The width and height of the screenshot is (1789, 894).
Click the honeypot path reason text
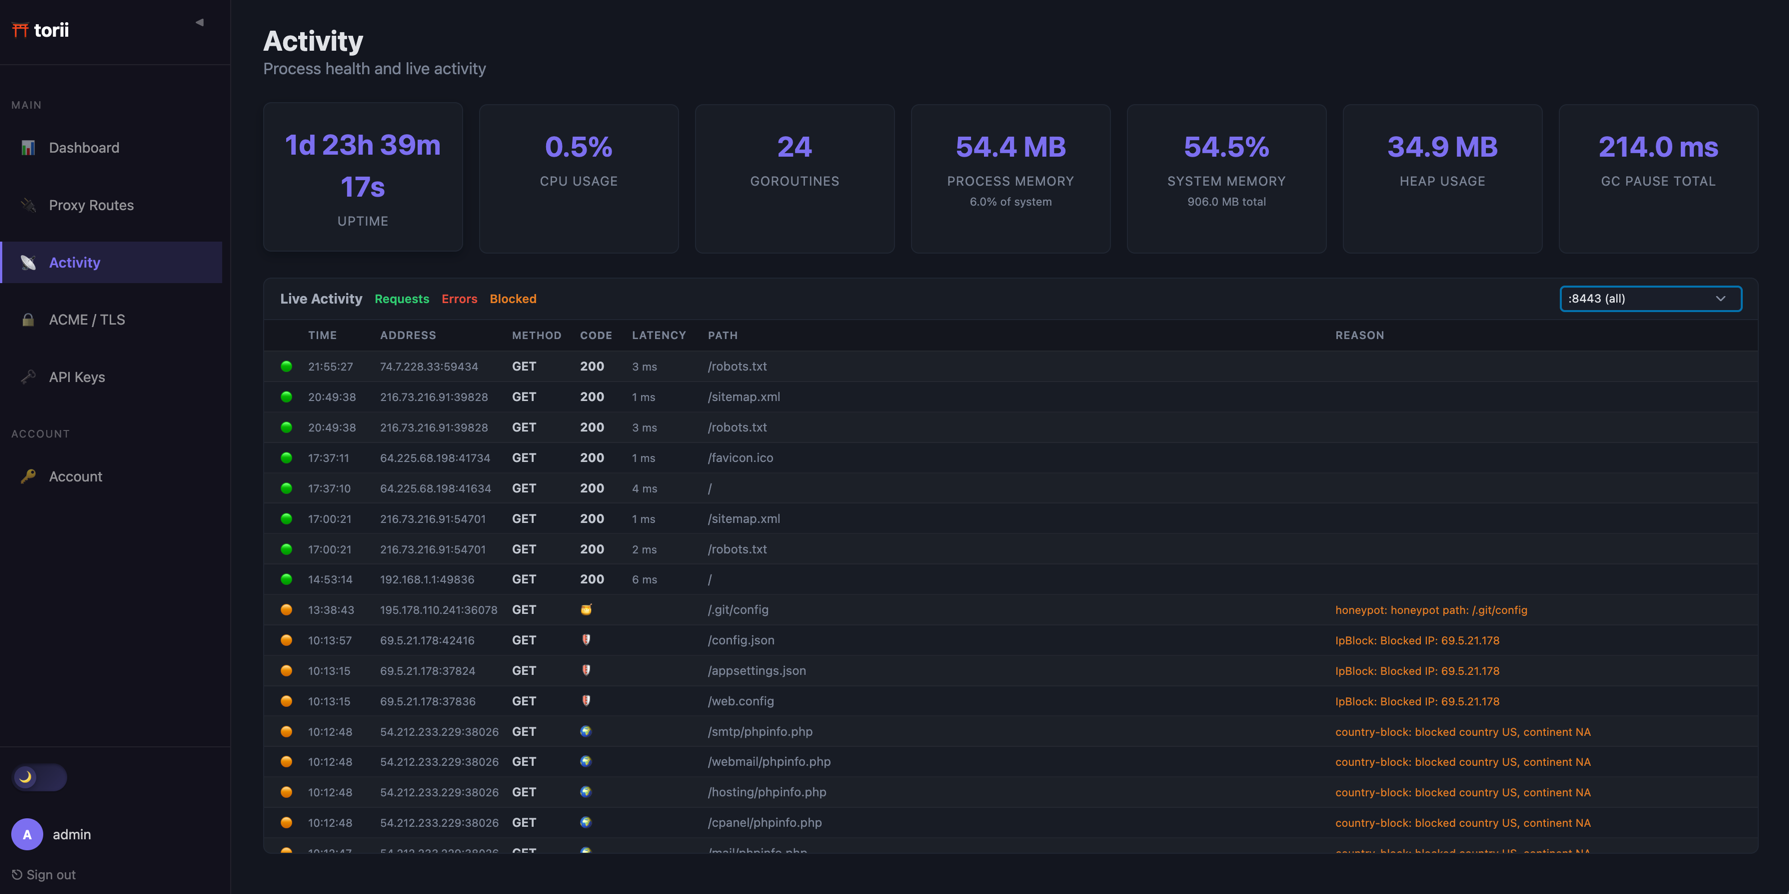tap(1431, 610)
